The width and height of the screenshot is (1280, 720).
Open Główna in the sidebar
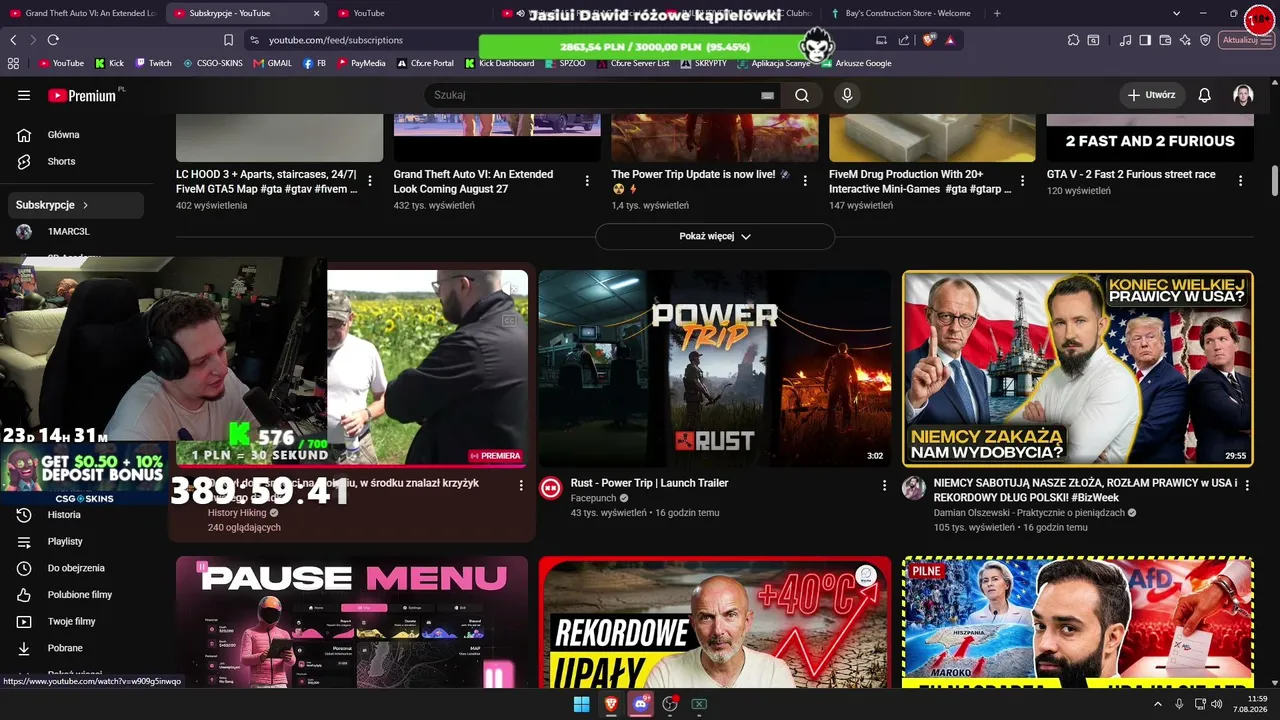tap(76, 135)
